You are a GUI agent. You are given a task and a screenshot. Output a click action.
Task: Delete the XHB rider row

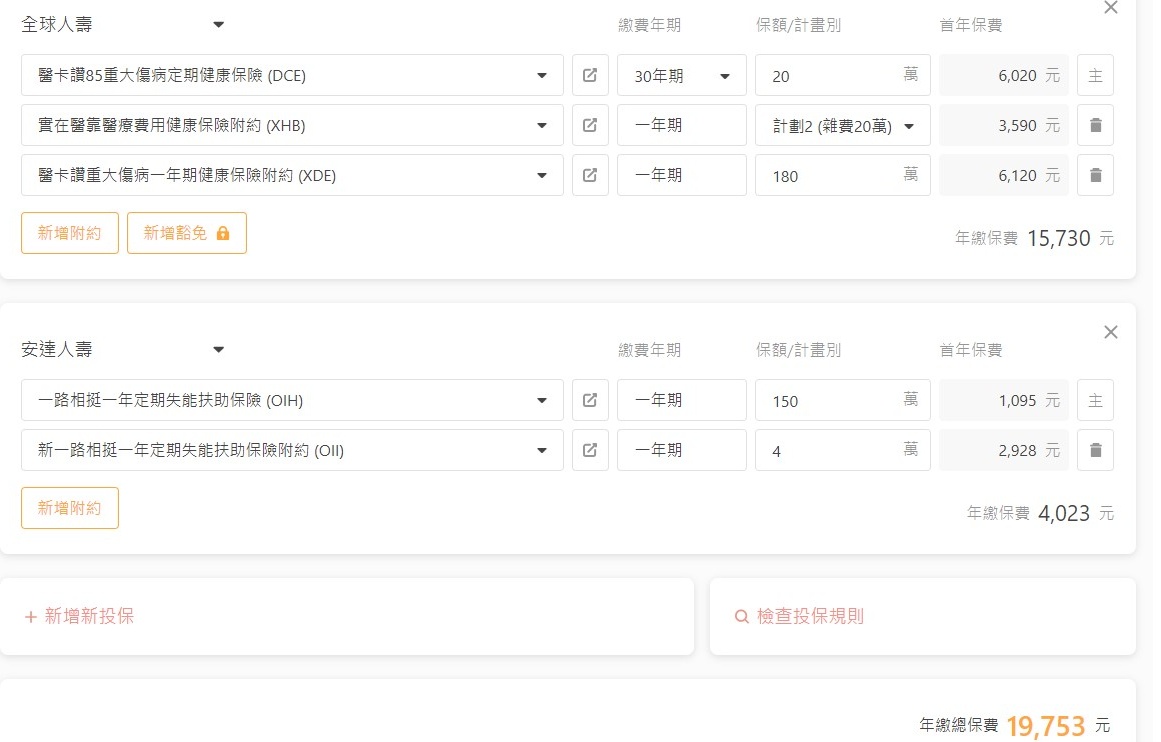coord(1095,125)
